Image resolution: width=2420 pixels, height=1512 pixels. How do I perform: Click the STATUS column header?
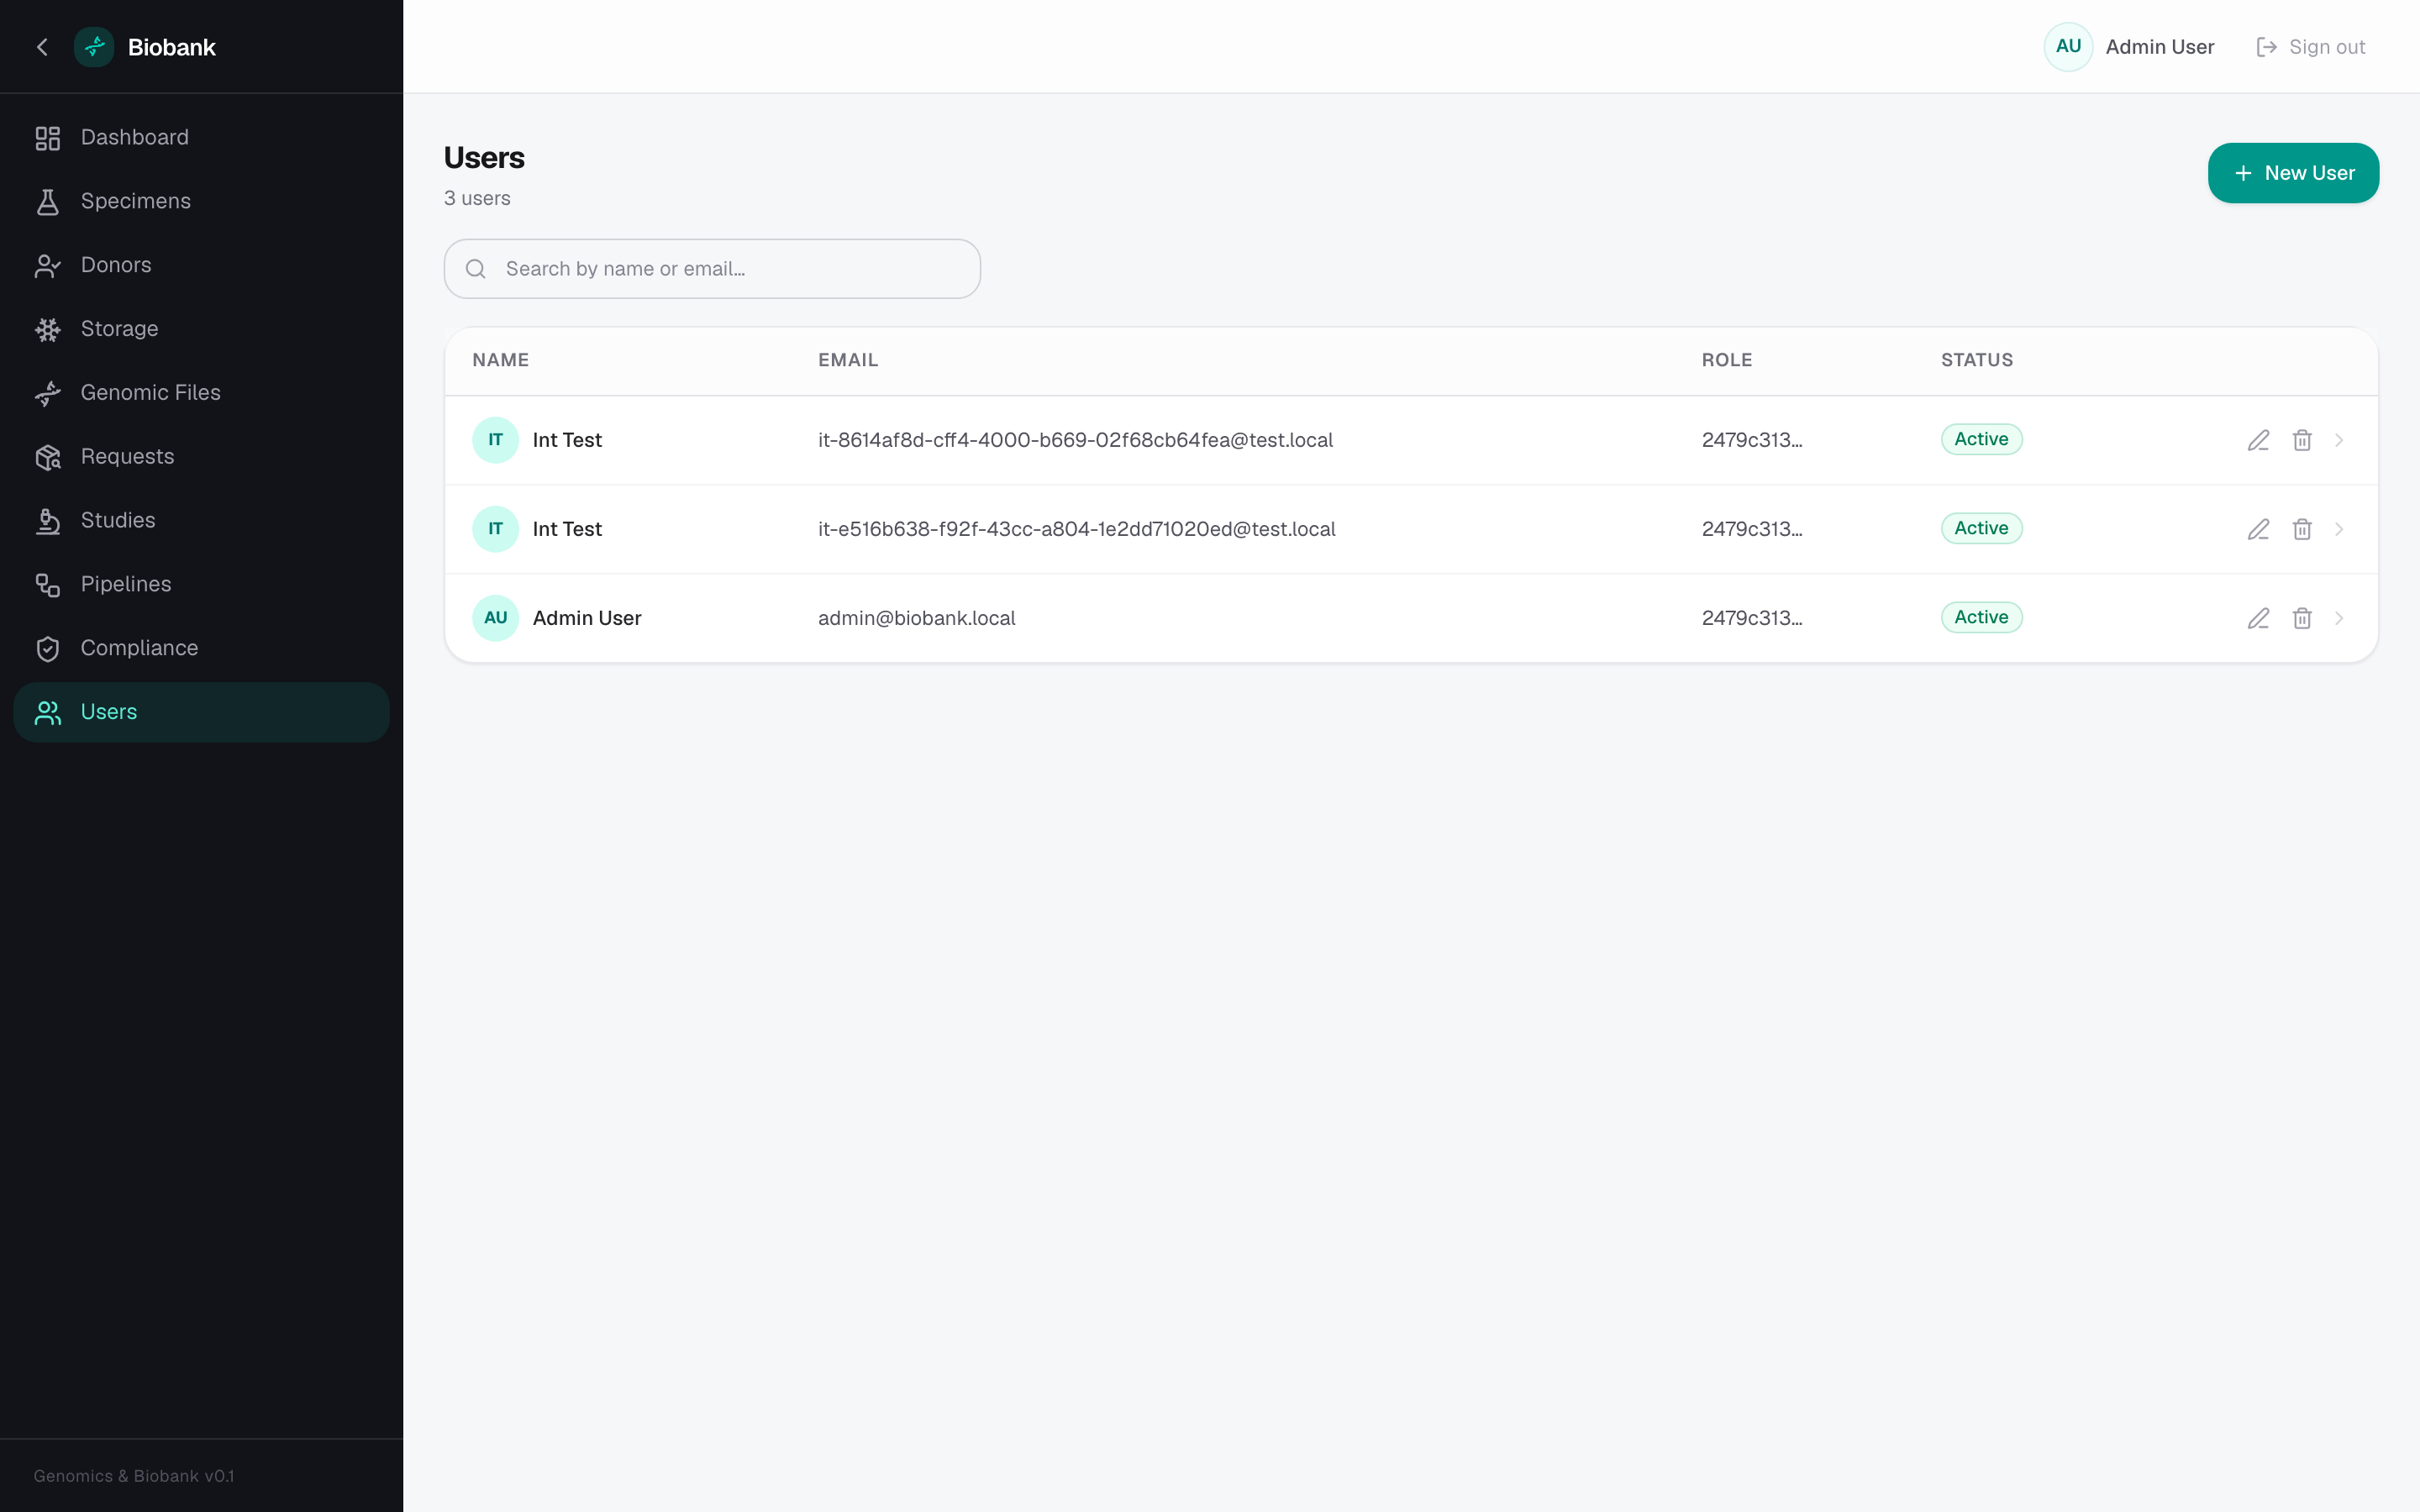click(x=1977, y=360)
